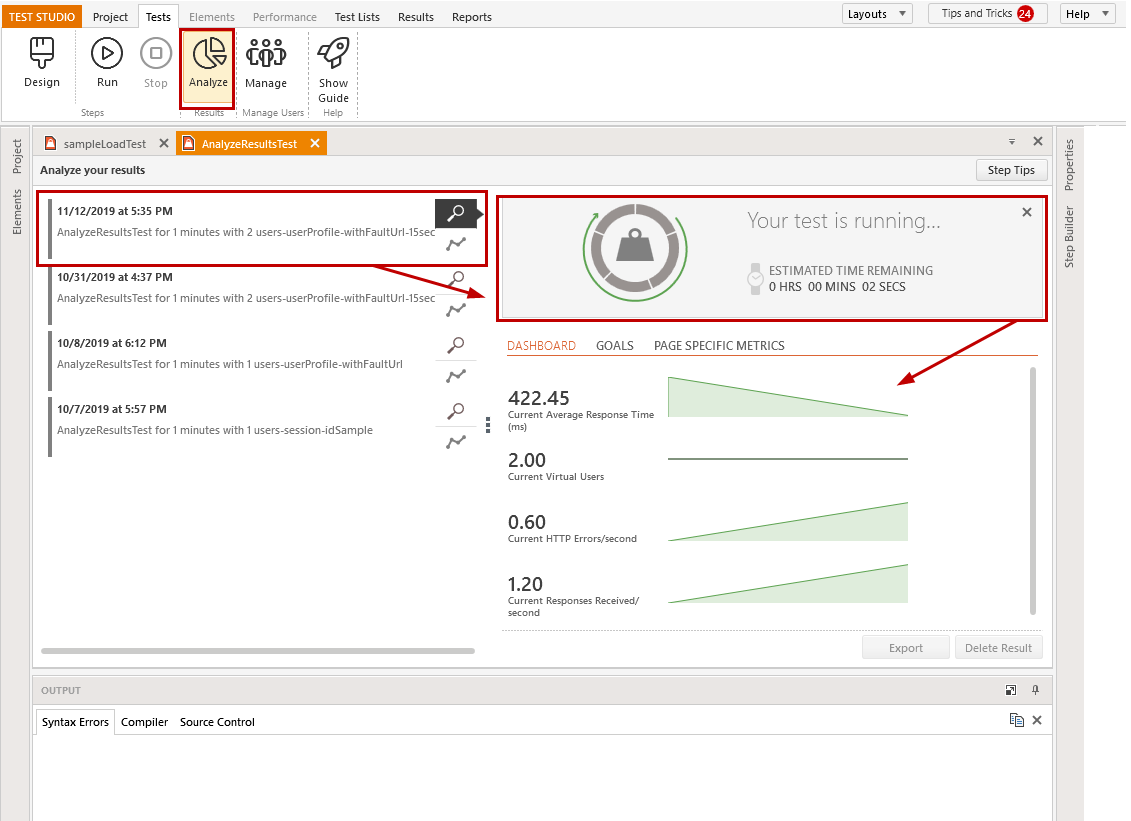Select the 11/12/2019 at 5:35 PM result
1131x821 pixels.
click(242, 228)
